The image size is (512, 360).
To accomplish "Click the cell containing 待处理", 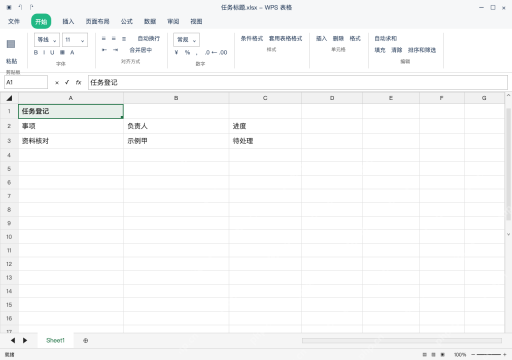I will [x=265, y=141].
